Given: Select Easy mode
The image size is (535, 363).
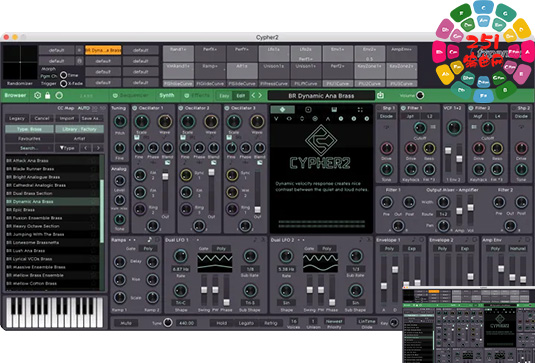Looking at the screenshot, I should (x=224, y=96).
